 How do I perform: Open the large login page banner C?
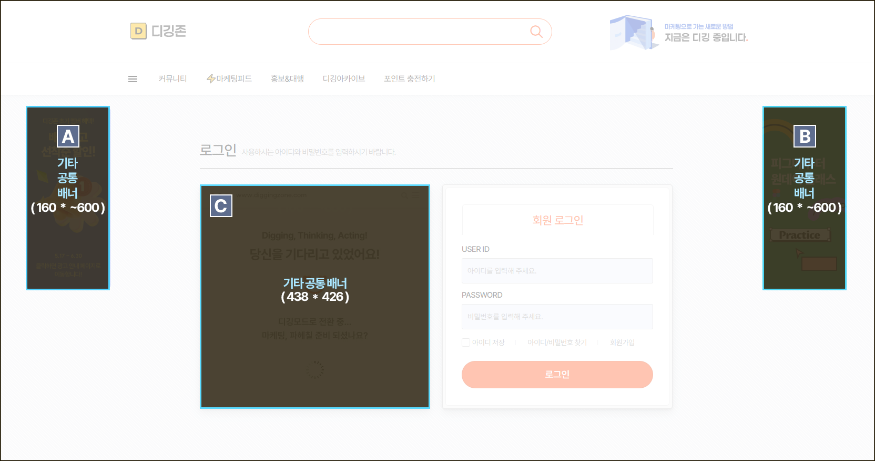pyautogui.click(x=315, y=296)
